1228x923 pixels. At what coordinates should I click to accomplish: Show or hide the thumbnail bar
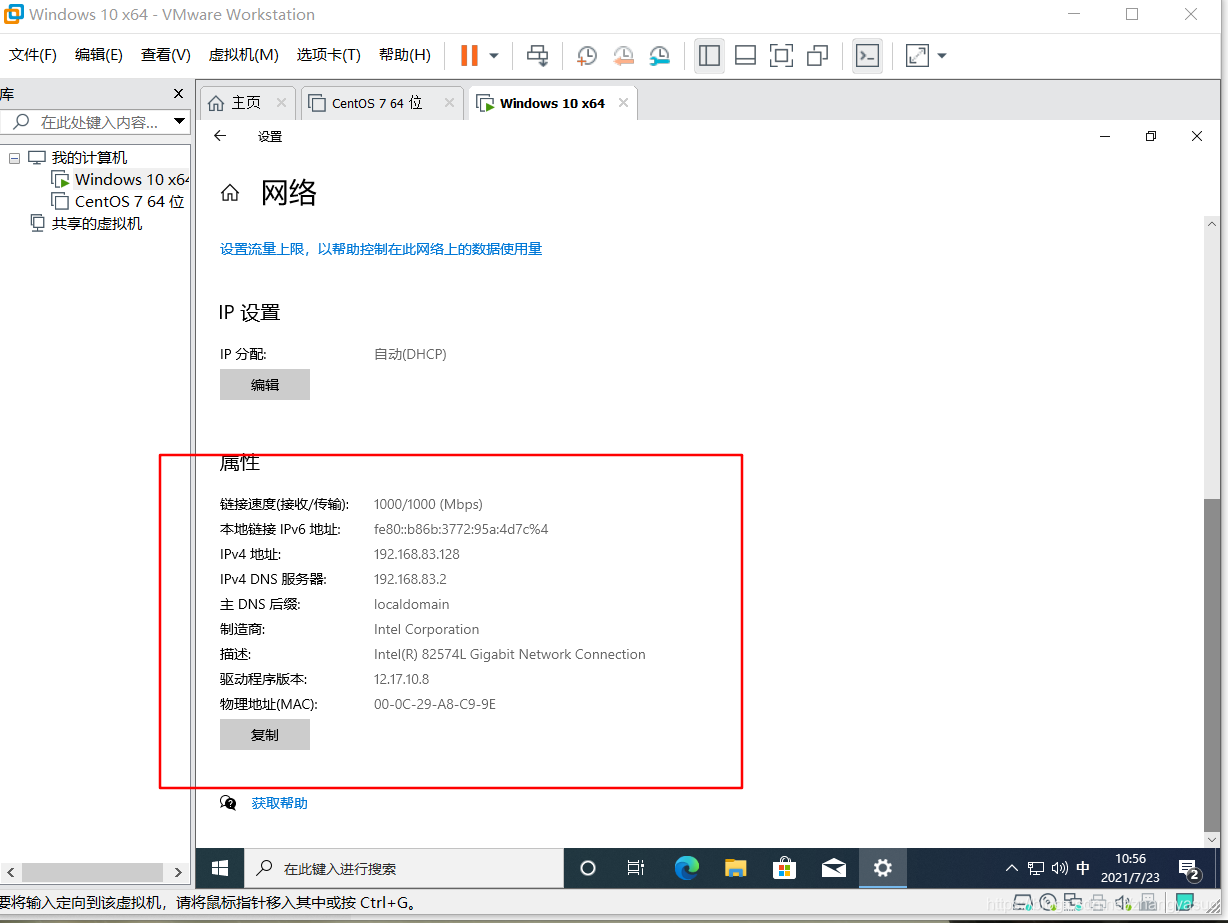click(x=745, y=55)
